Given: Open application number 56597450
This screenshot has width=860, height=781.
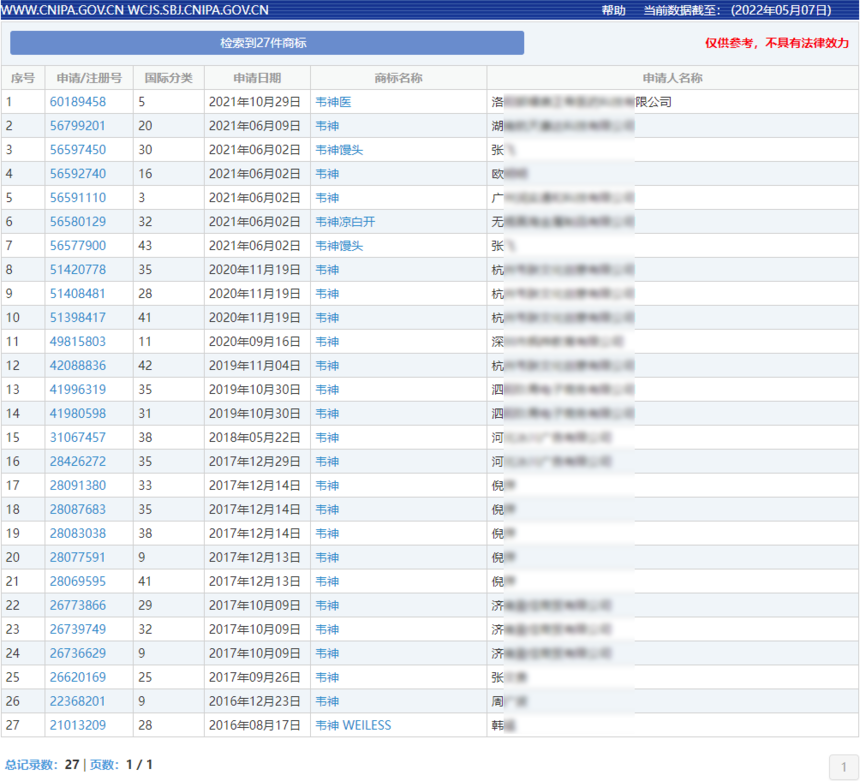Looking at the screenshot, I should pos(78,150).
